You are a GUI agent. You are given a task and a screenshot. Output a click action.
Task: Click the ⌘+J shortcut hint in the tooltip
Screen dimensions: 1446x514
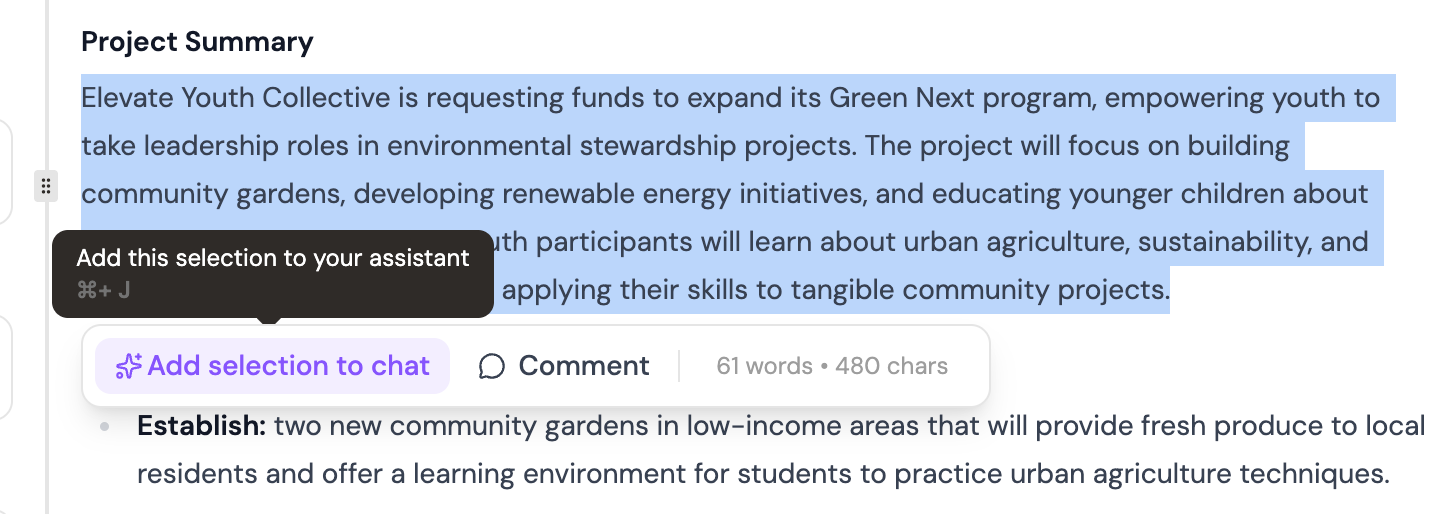tap(103, 290)
